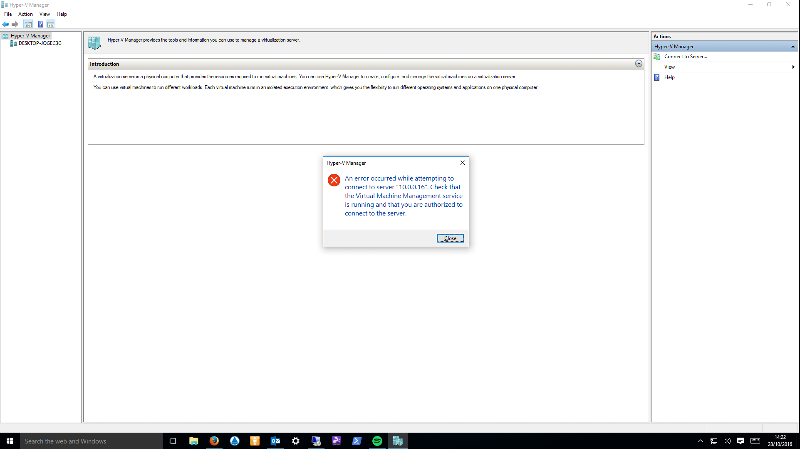Click the orange taskbar app icon
Viewport: 800px width, 449px height.
[255, 441]
